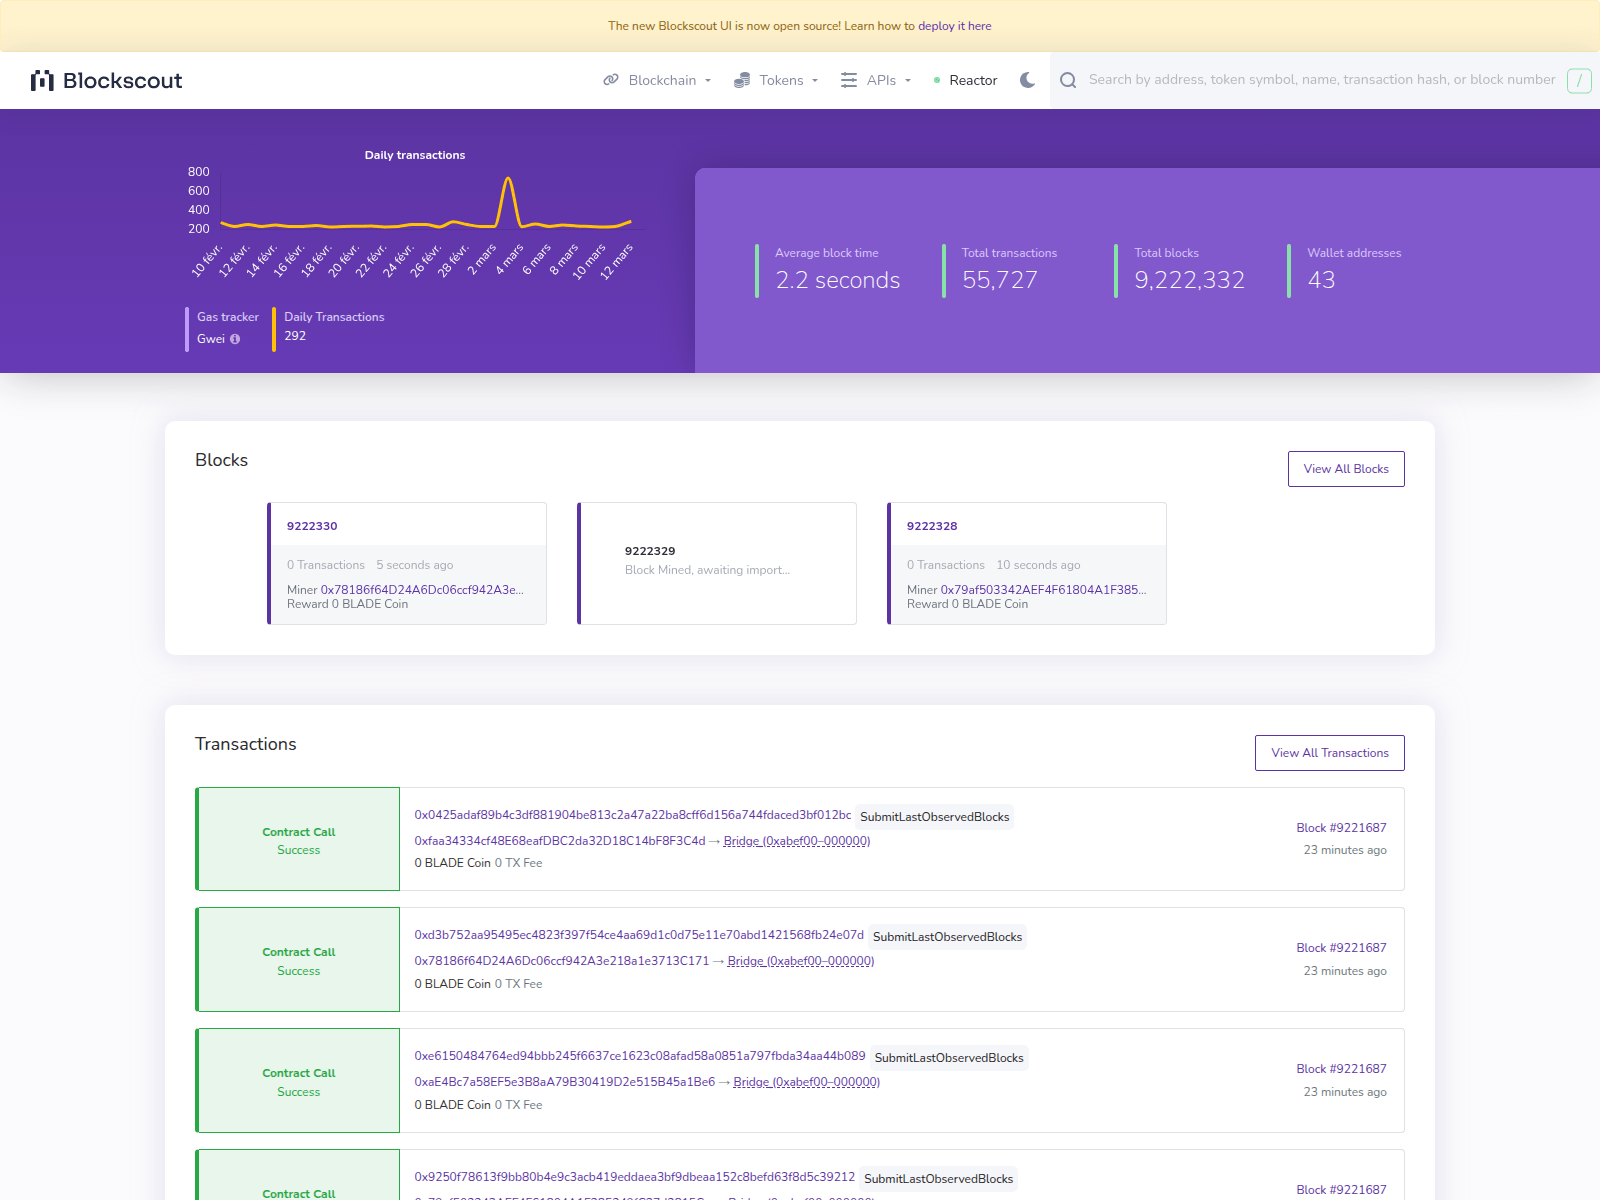
Task: Click the filter-lines icon beside APIs
Action: click(x=848, y=80)
